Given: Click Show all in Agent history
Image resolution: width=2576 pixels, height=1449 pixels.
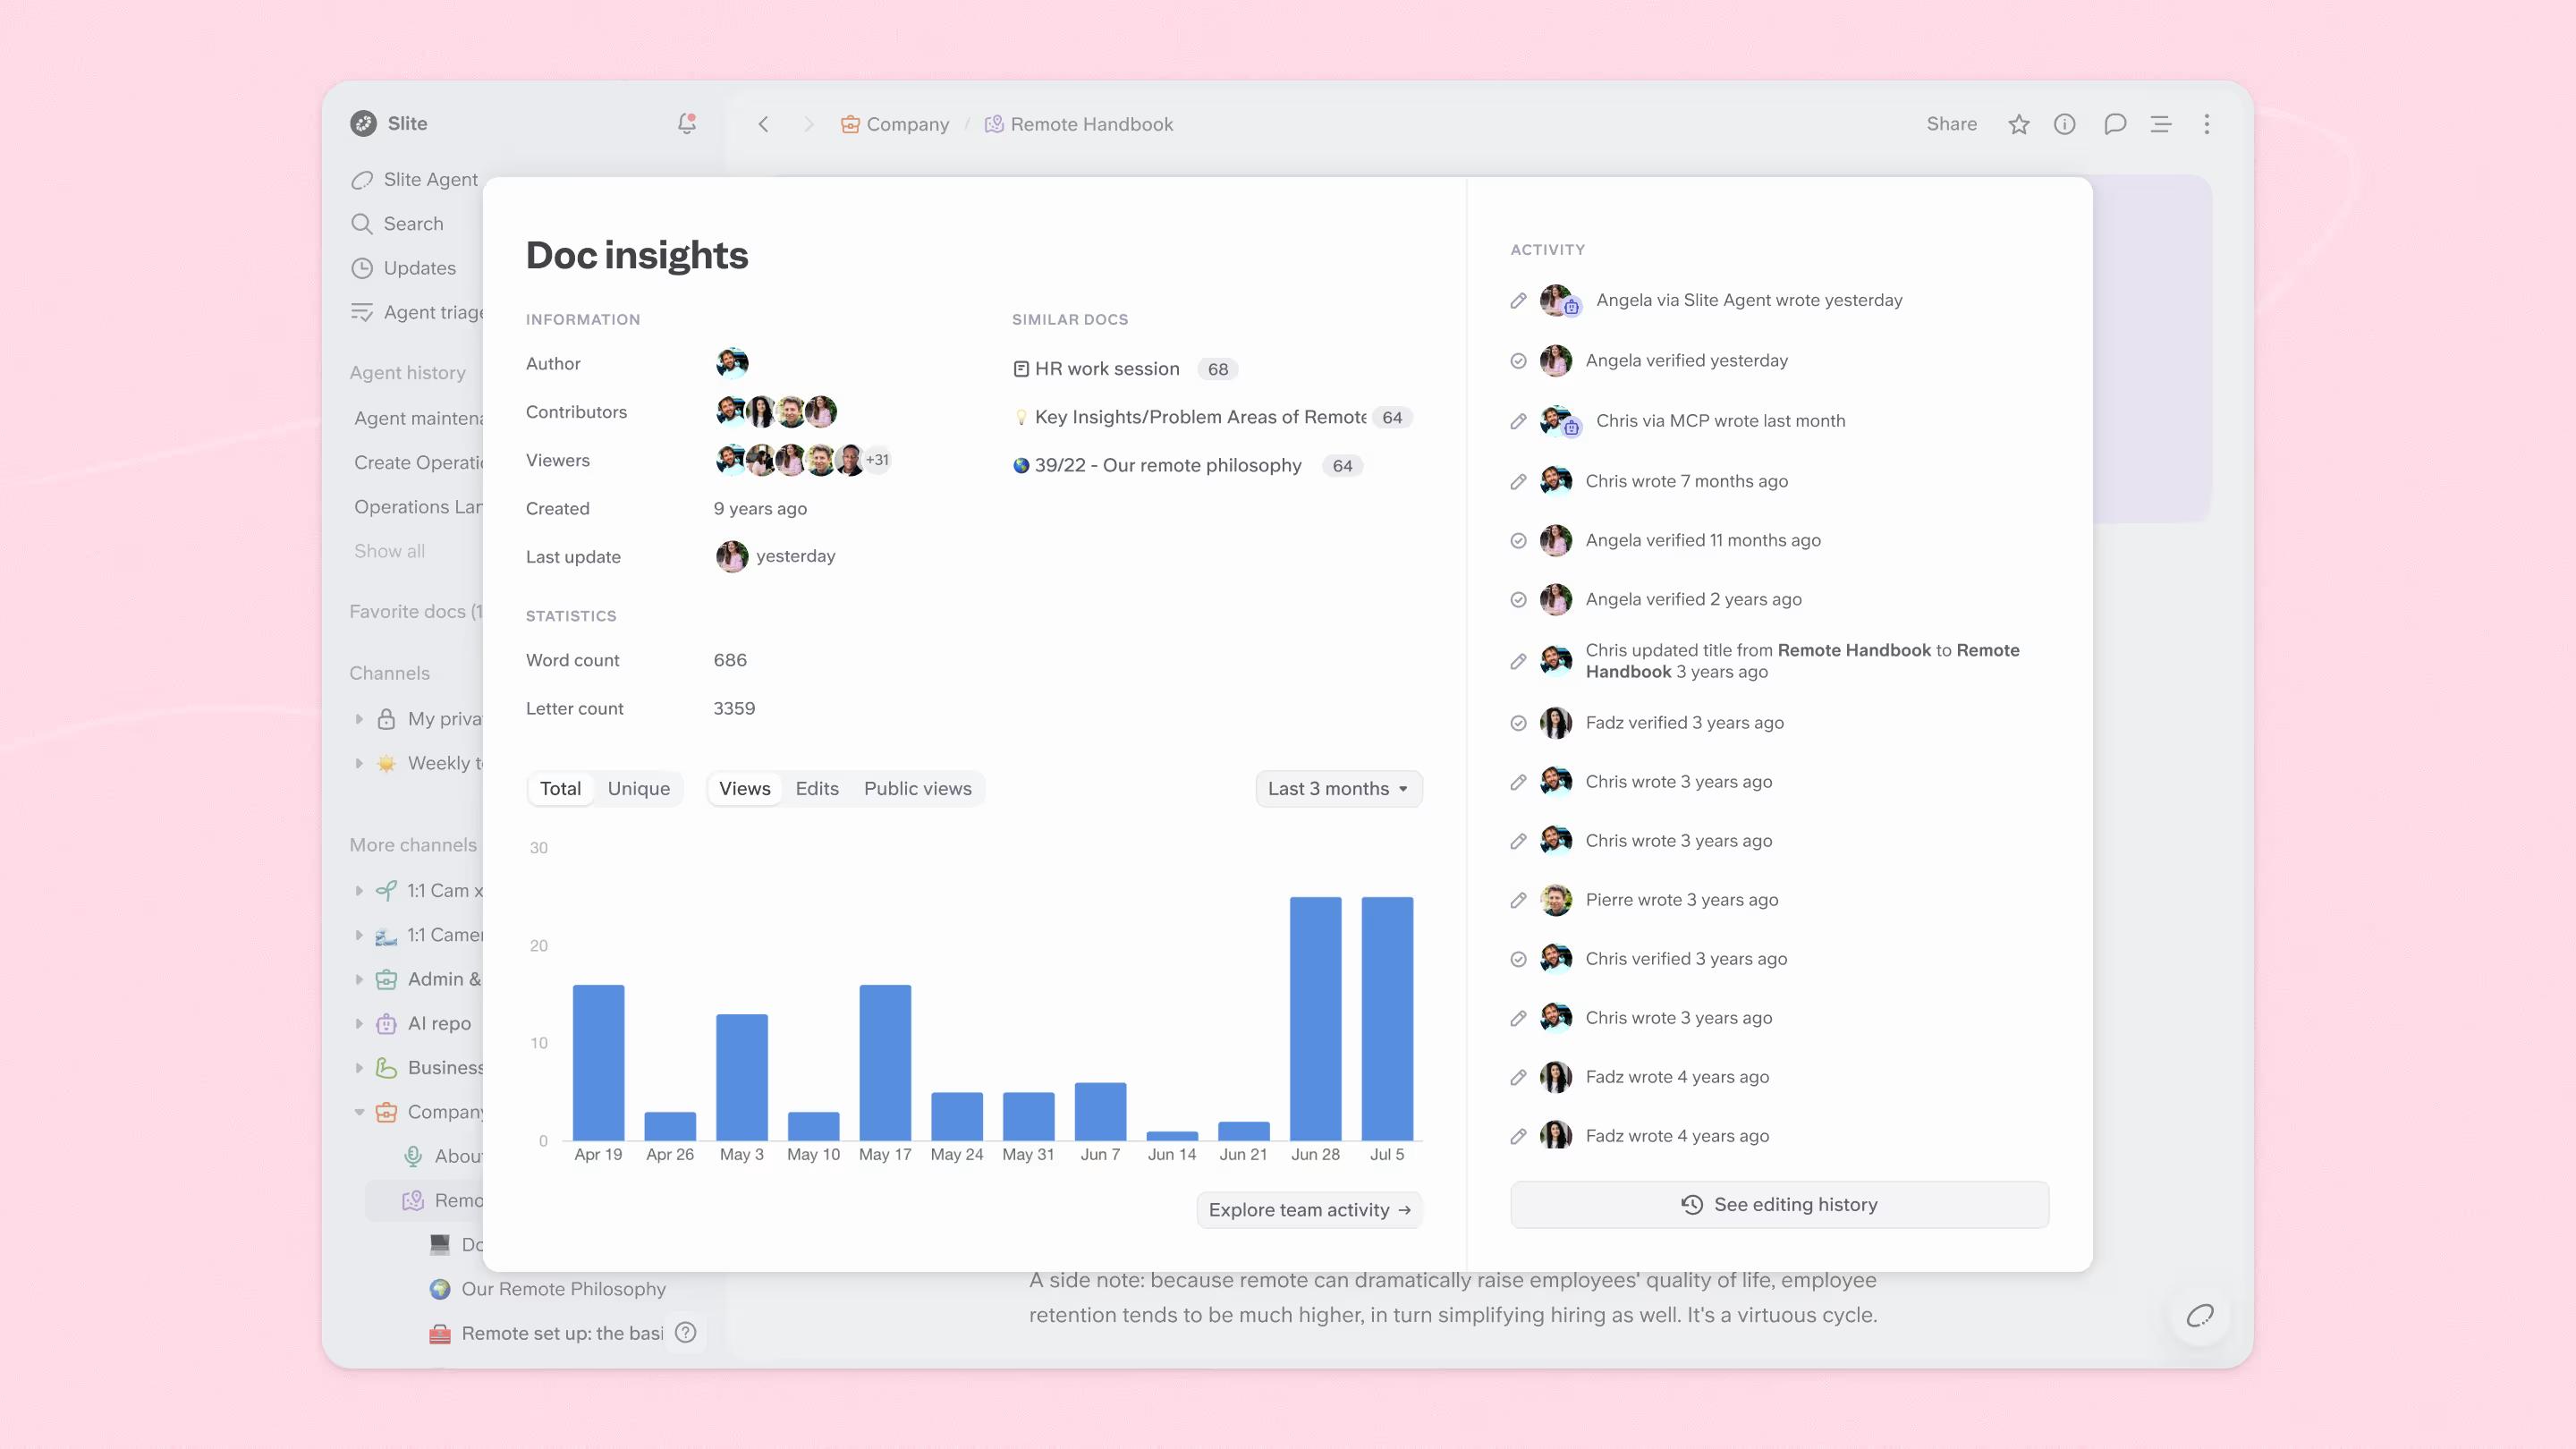Looking at the screenshot, I should [389, 551].
